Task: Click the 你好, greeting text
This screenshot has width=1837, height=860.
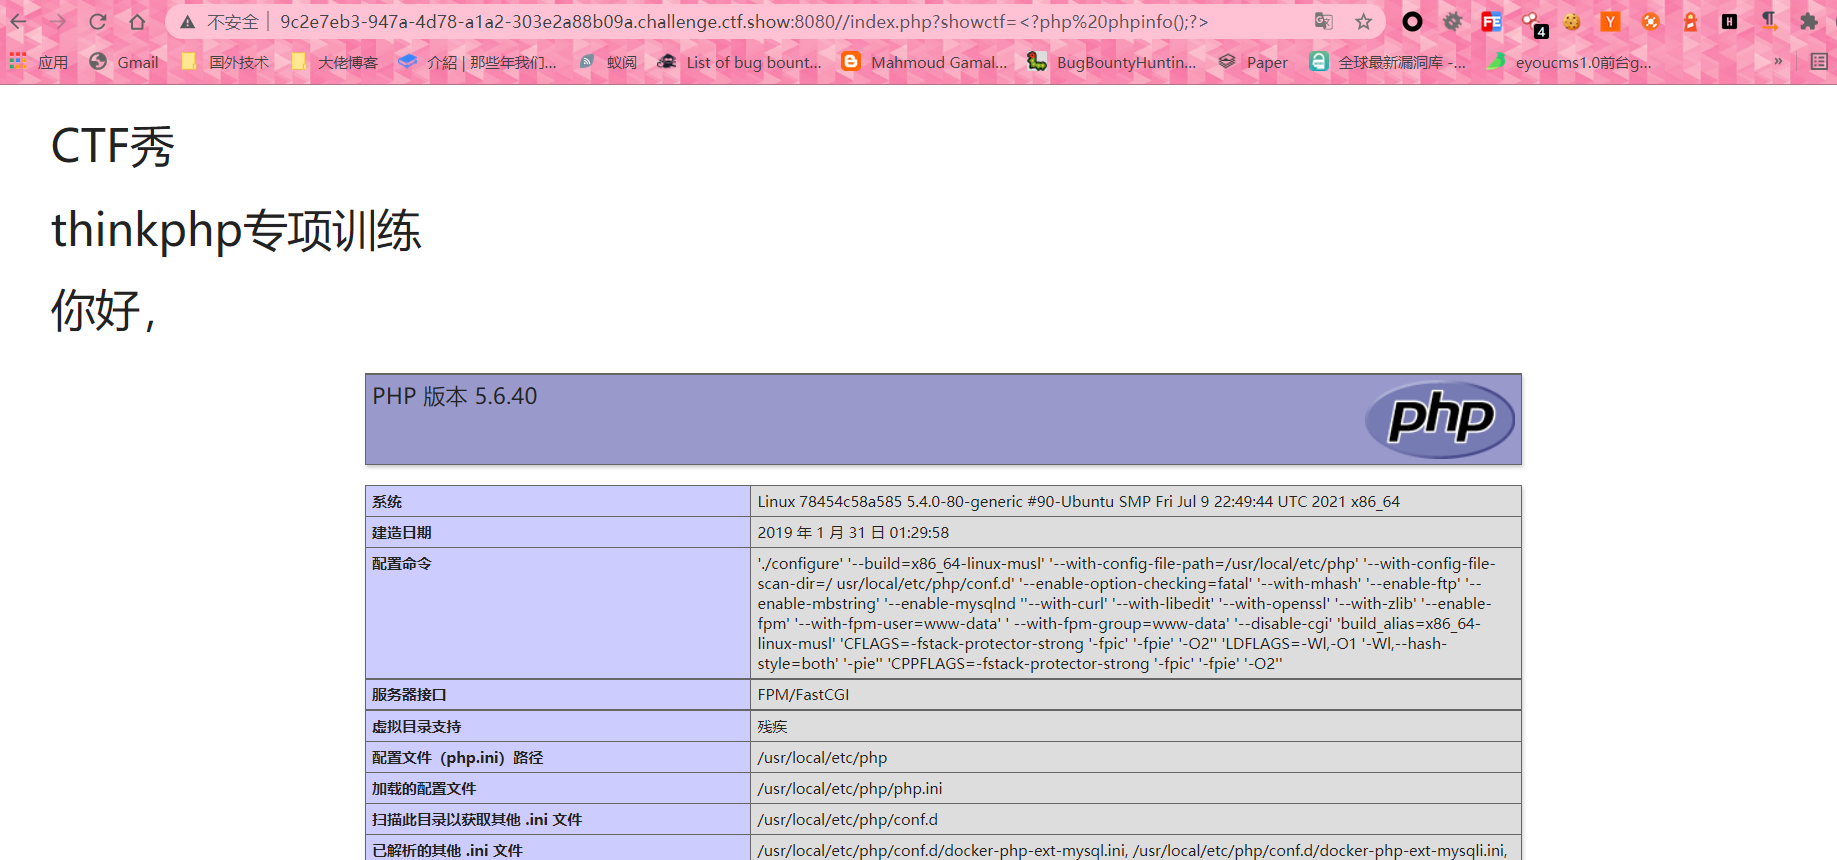Action: (x=104, y=311)
